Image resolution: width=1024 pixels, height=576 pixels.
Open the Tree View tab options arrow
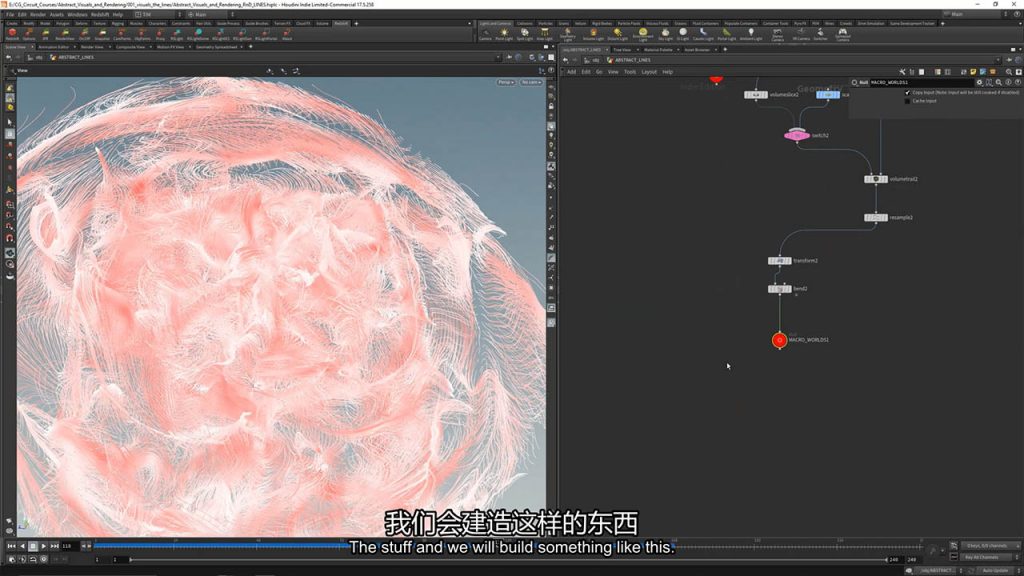637,50
